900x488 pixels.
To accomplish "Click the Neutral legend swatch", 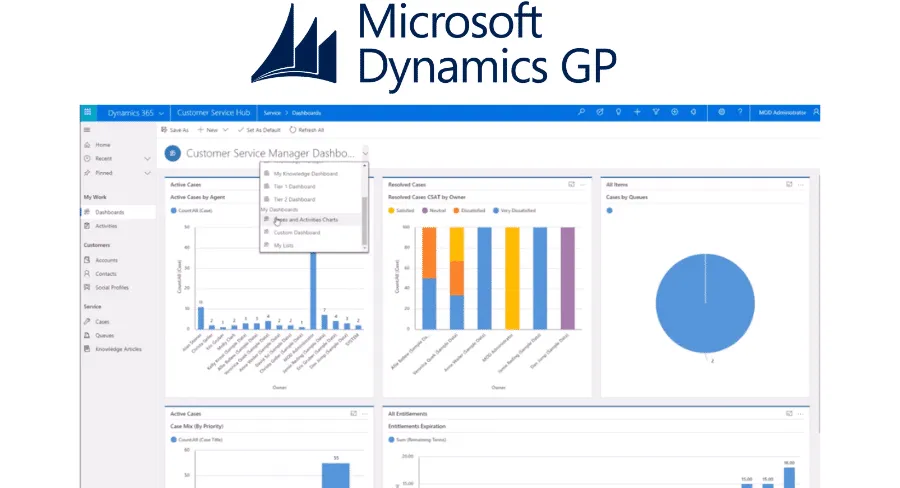I will coord(425,211).
